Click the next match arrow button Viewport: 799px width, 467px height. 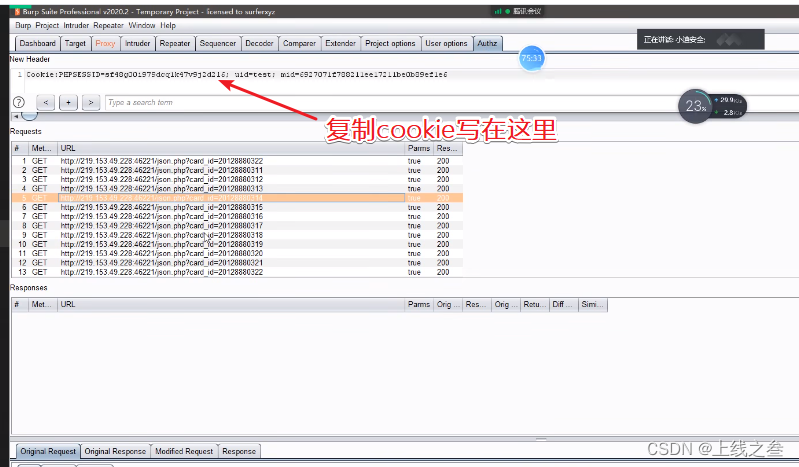tap(91, 102)
